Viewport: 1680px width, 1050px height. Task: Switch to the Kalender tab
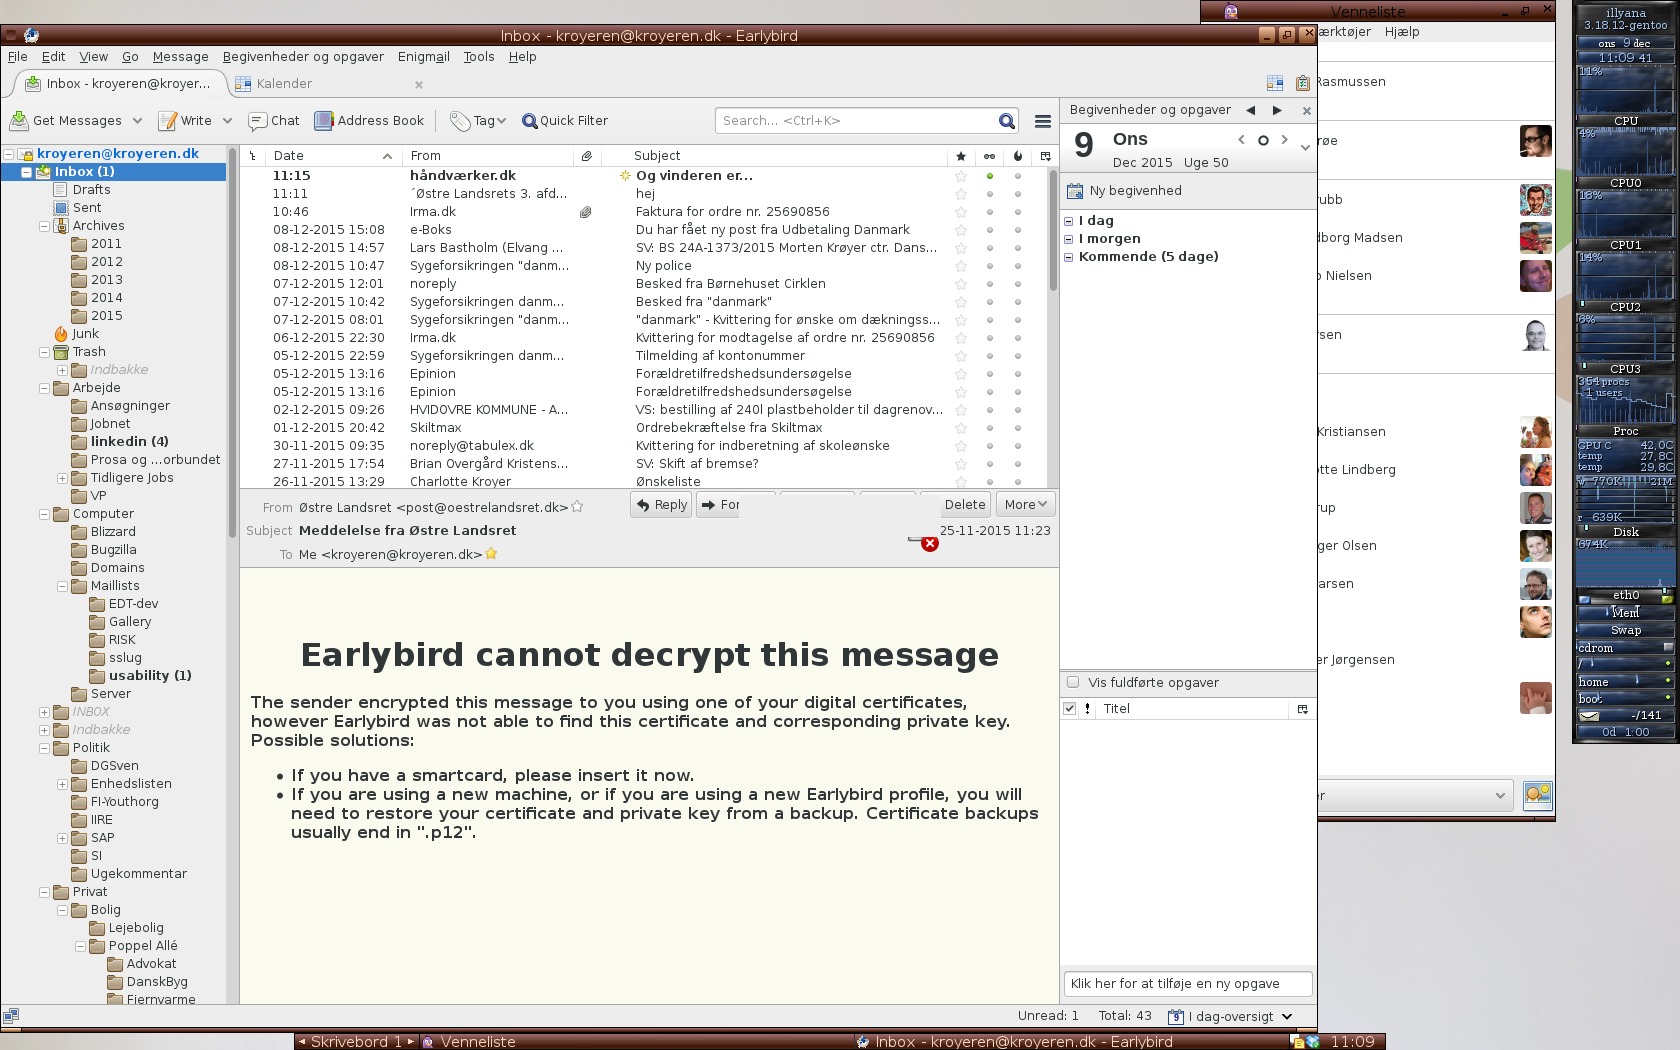pyautogui.click(x=283, y=84)
